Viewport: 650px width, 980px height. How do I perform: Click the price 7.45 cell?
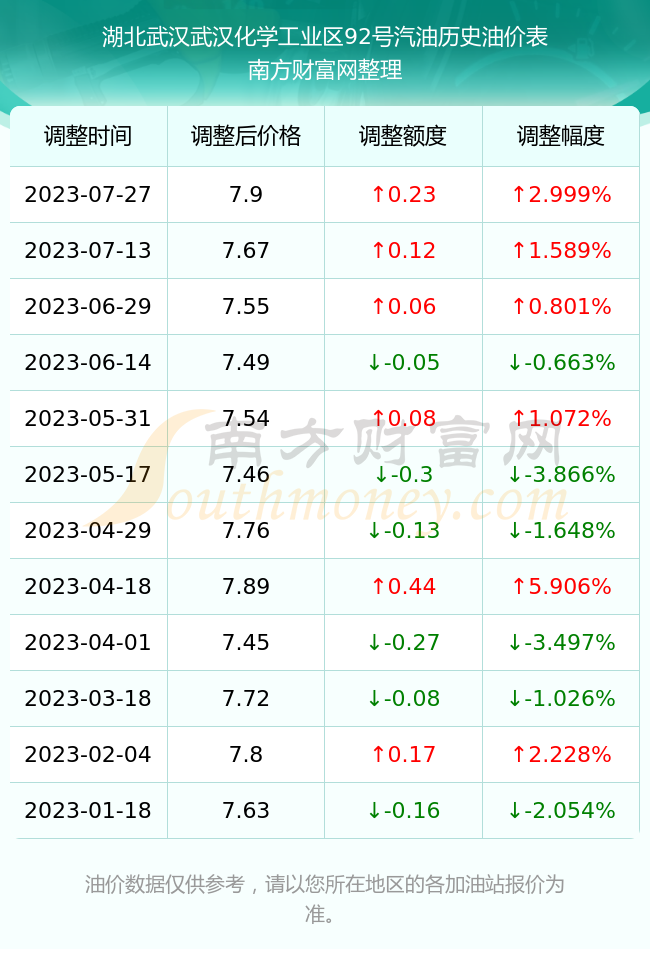tap(246, 642)
